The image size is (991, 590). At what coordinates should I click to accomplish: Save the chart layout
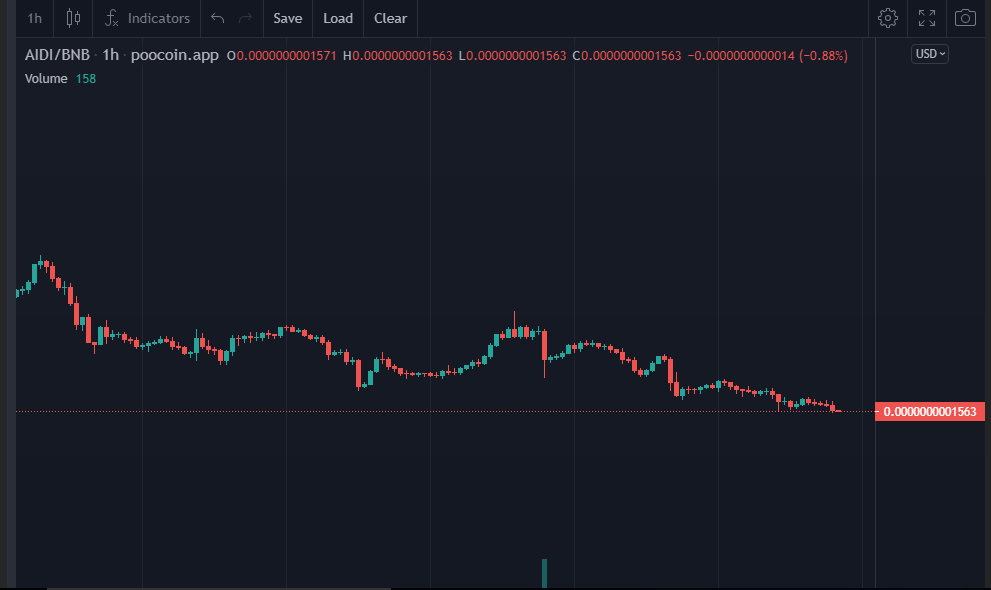288,18
